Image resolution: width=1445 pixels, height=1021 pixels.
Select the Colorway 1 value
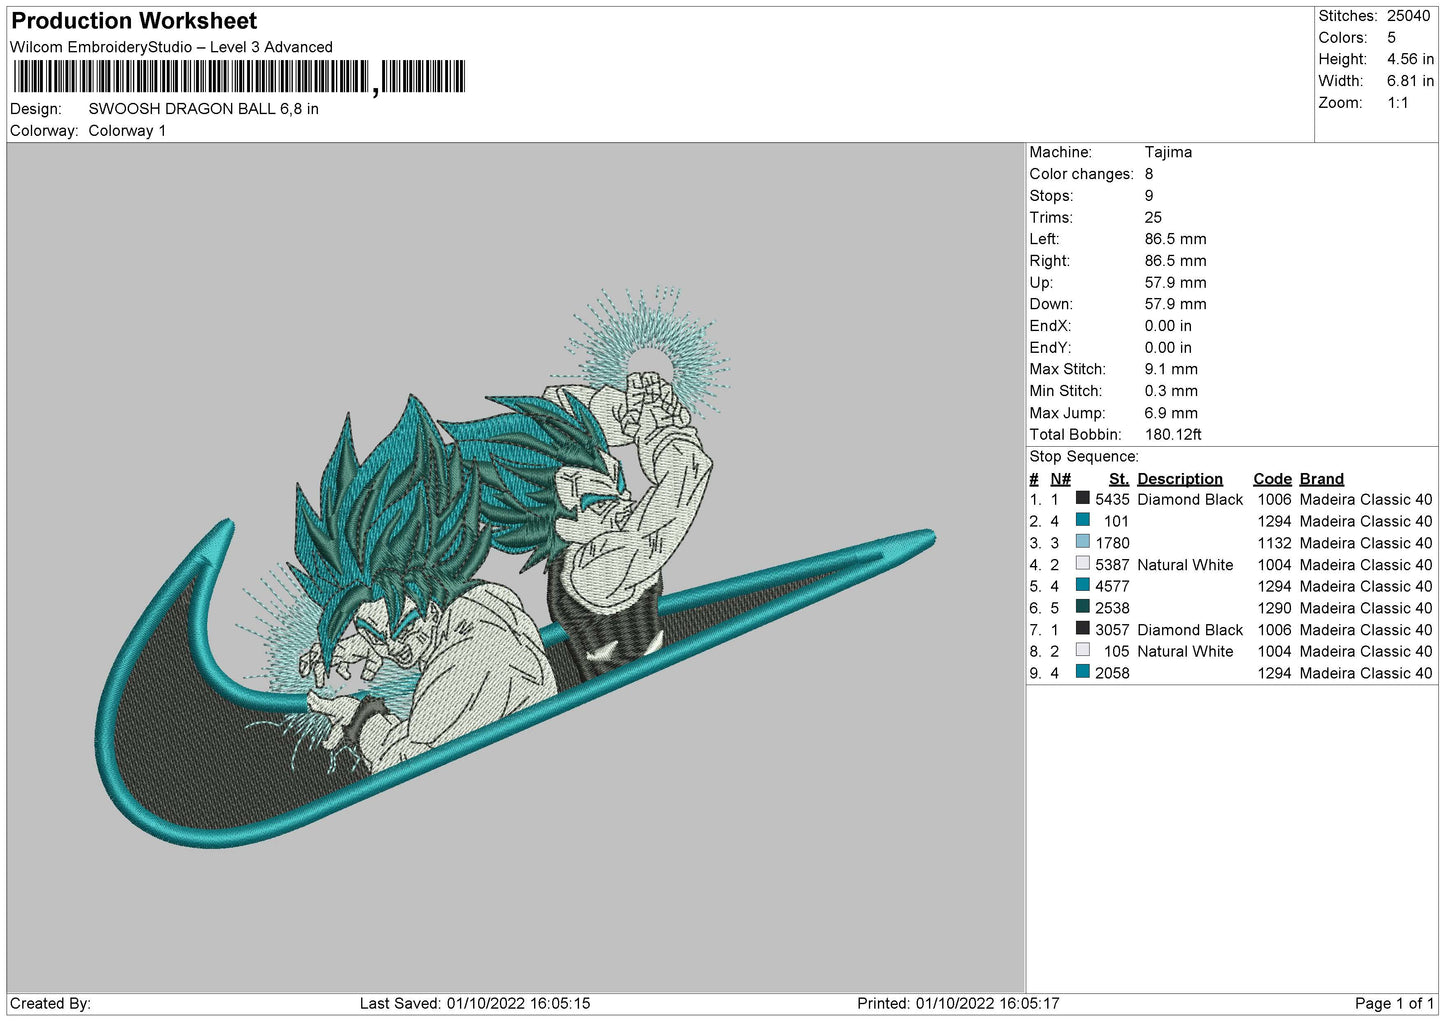pyautogui.click(x=127, y=131)
